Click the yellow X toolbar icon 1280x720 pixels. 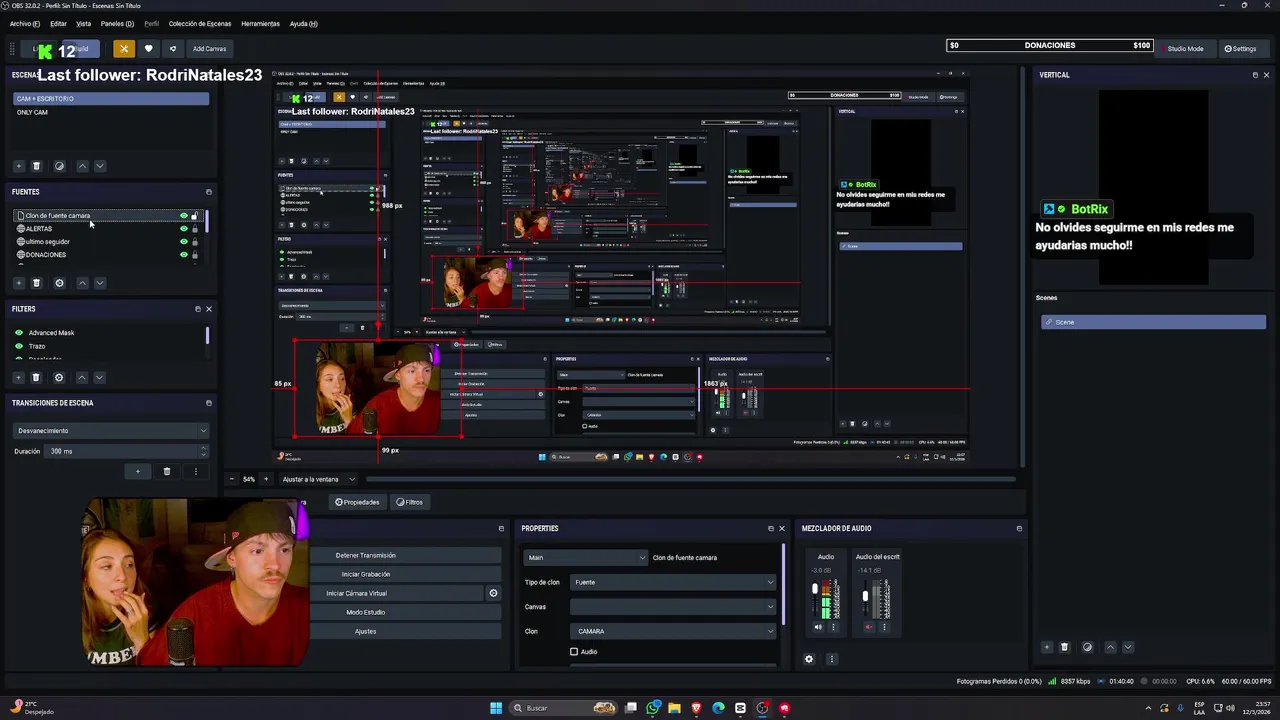124,48
